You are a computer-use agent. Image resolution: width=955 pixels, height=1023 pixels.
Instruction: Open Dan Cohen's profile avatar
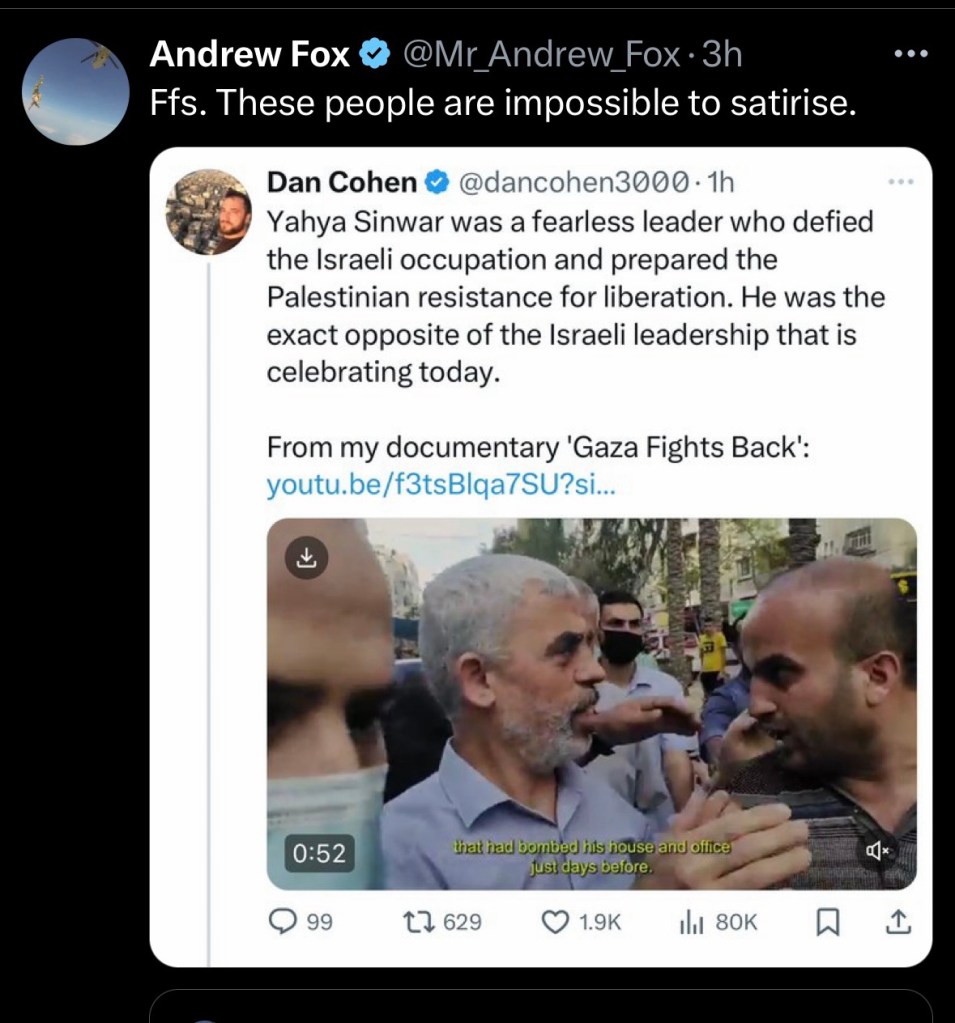pos(208,212)
